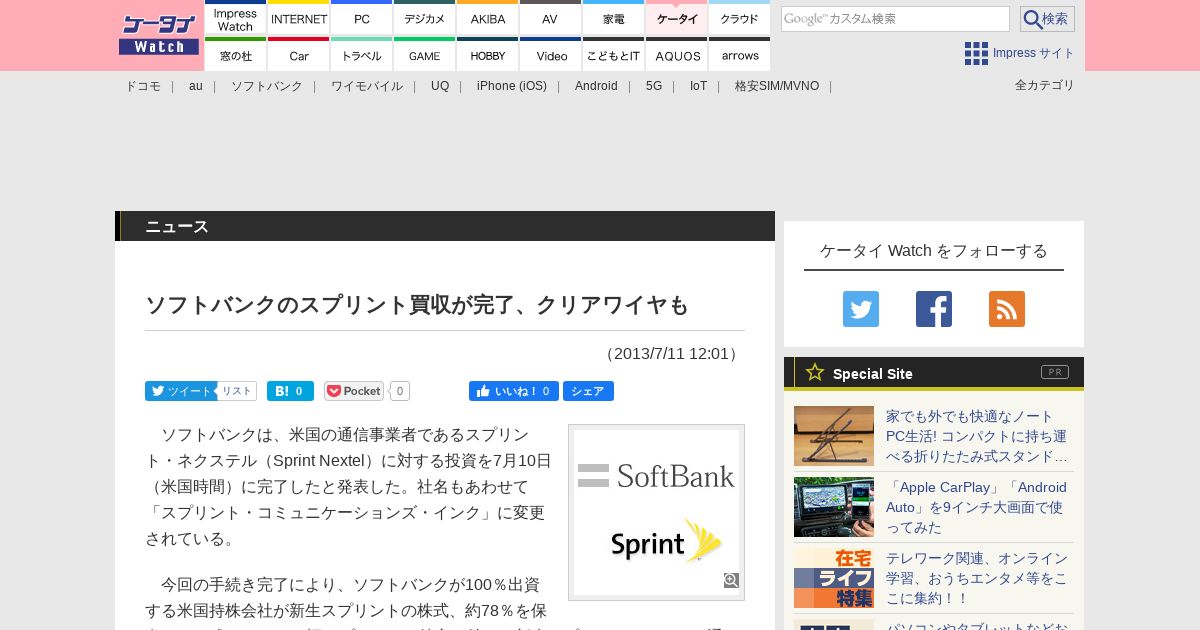The image size is (1200, 630).
Task: Open Twitter follow icon in sidebar
Action: coord(861,309)
